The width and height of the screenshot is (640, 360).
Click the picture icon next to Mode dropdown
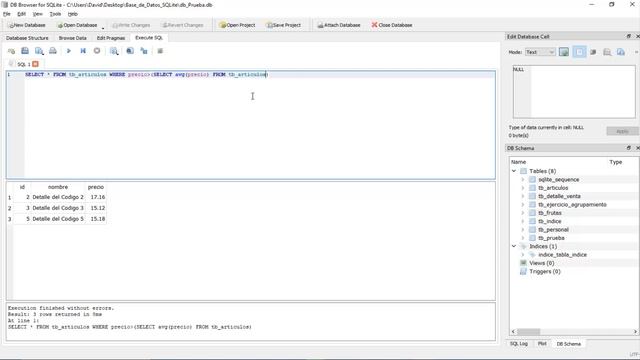(564, 52)
